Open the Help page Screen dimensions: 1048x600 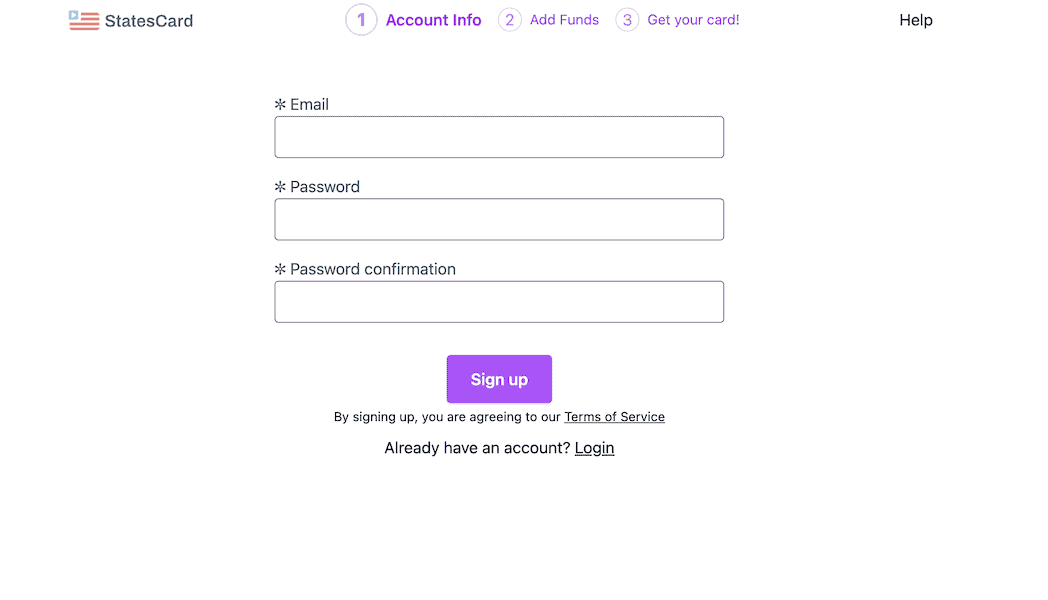coord(916,20)
